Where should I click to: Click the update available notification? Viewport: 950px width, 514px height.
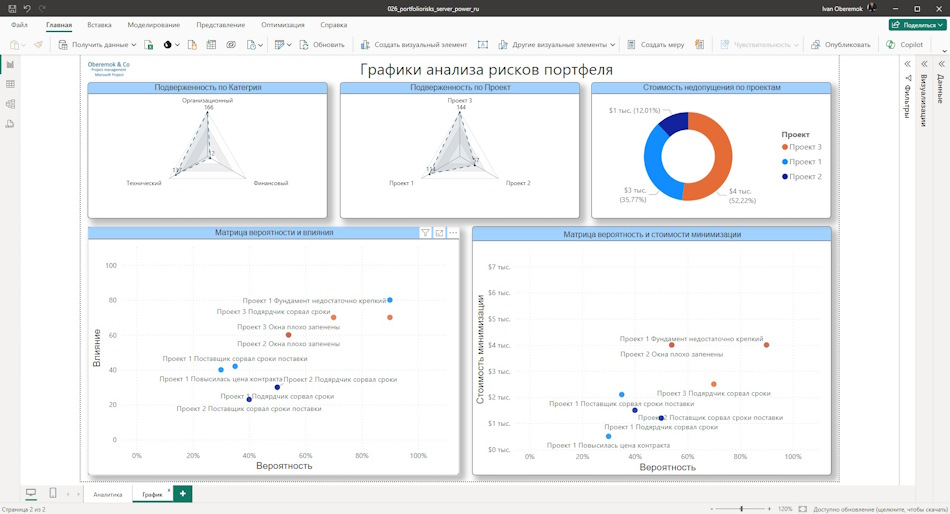(880, 509)
